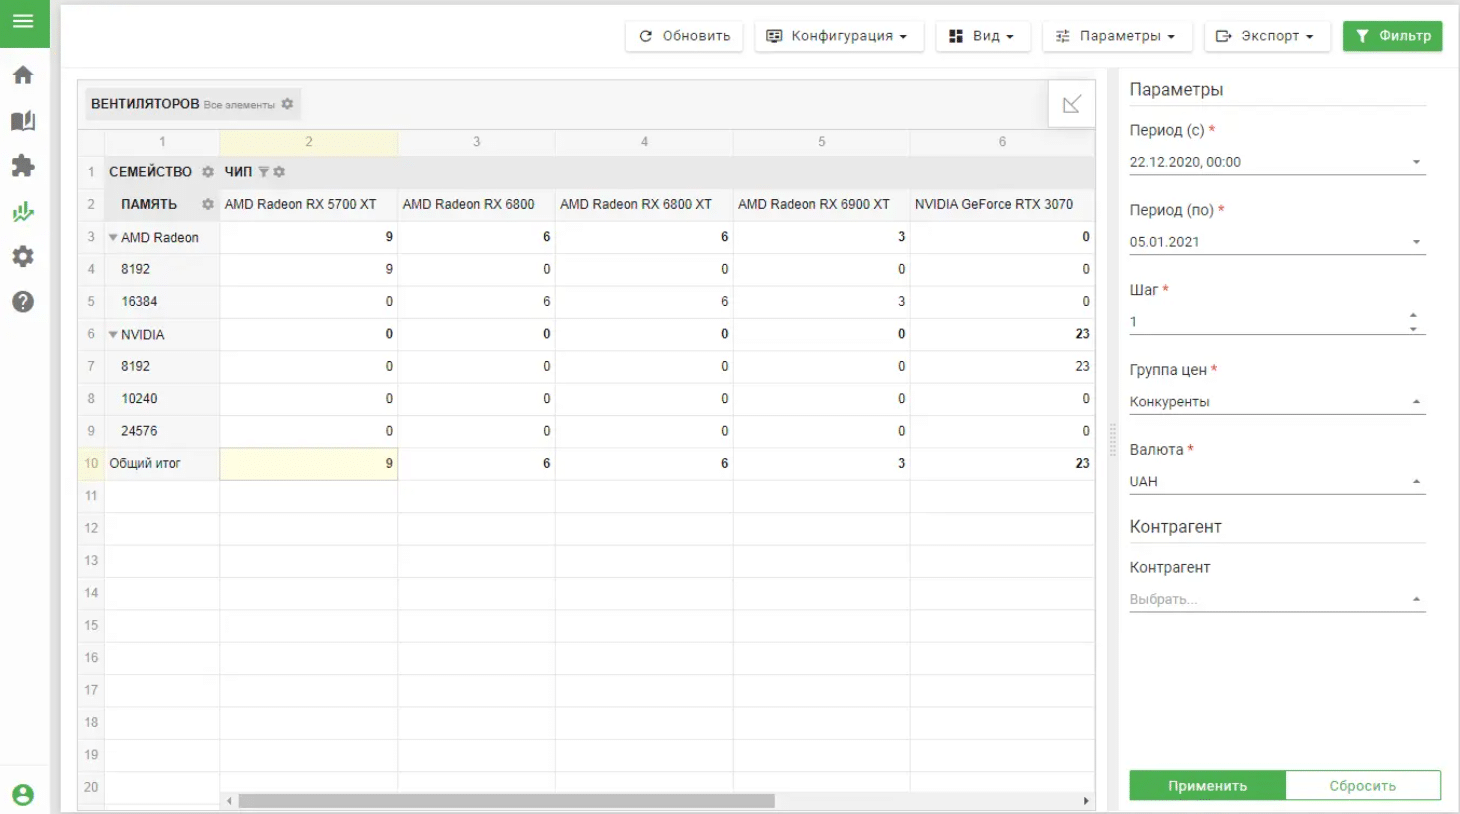The image size is (1460, 814).
Task: Go to the home page icon
Action: (x=23, y=75)
